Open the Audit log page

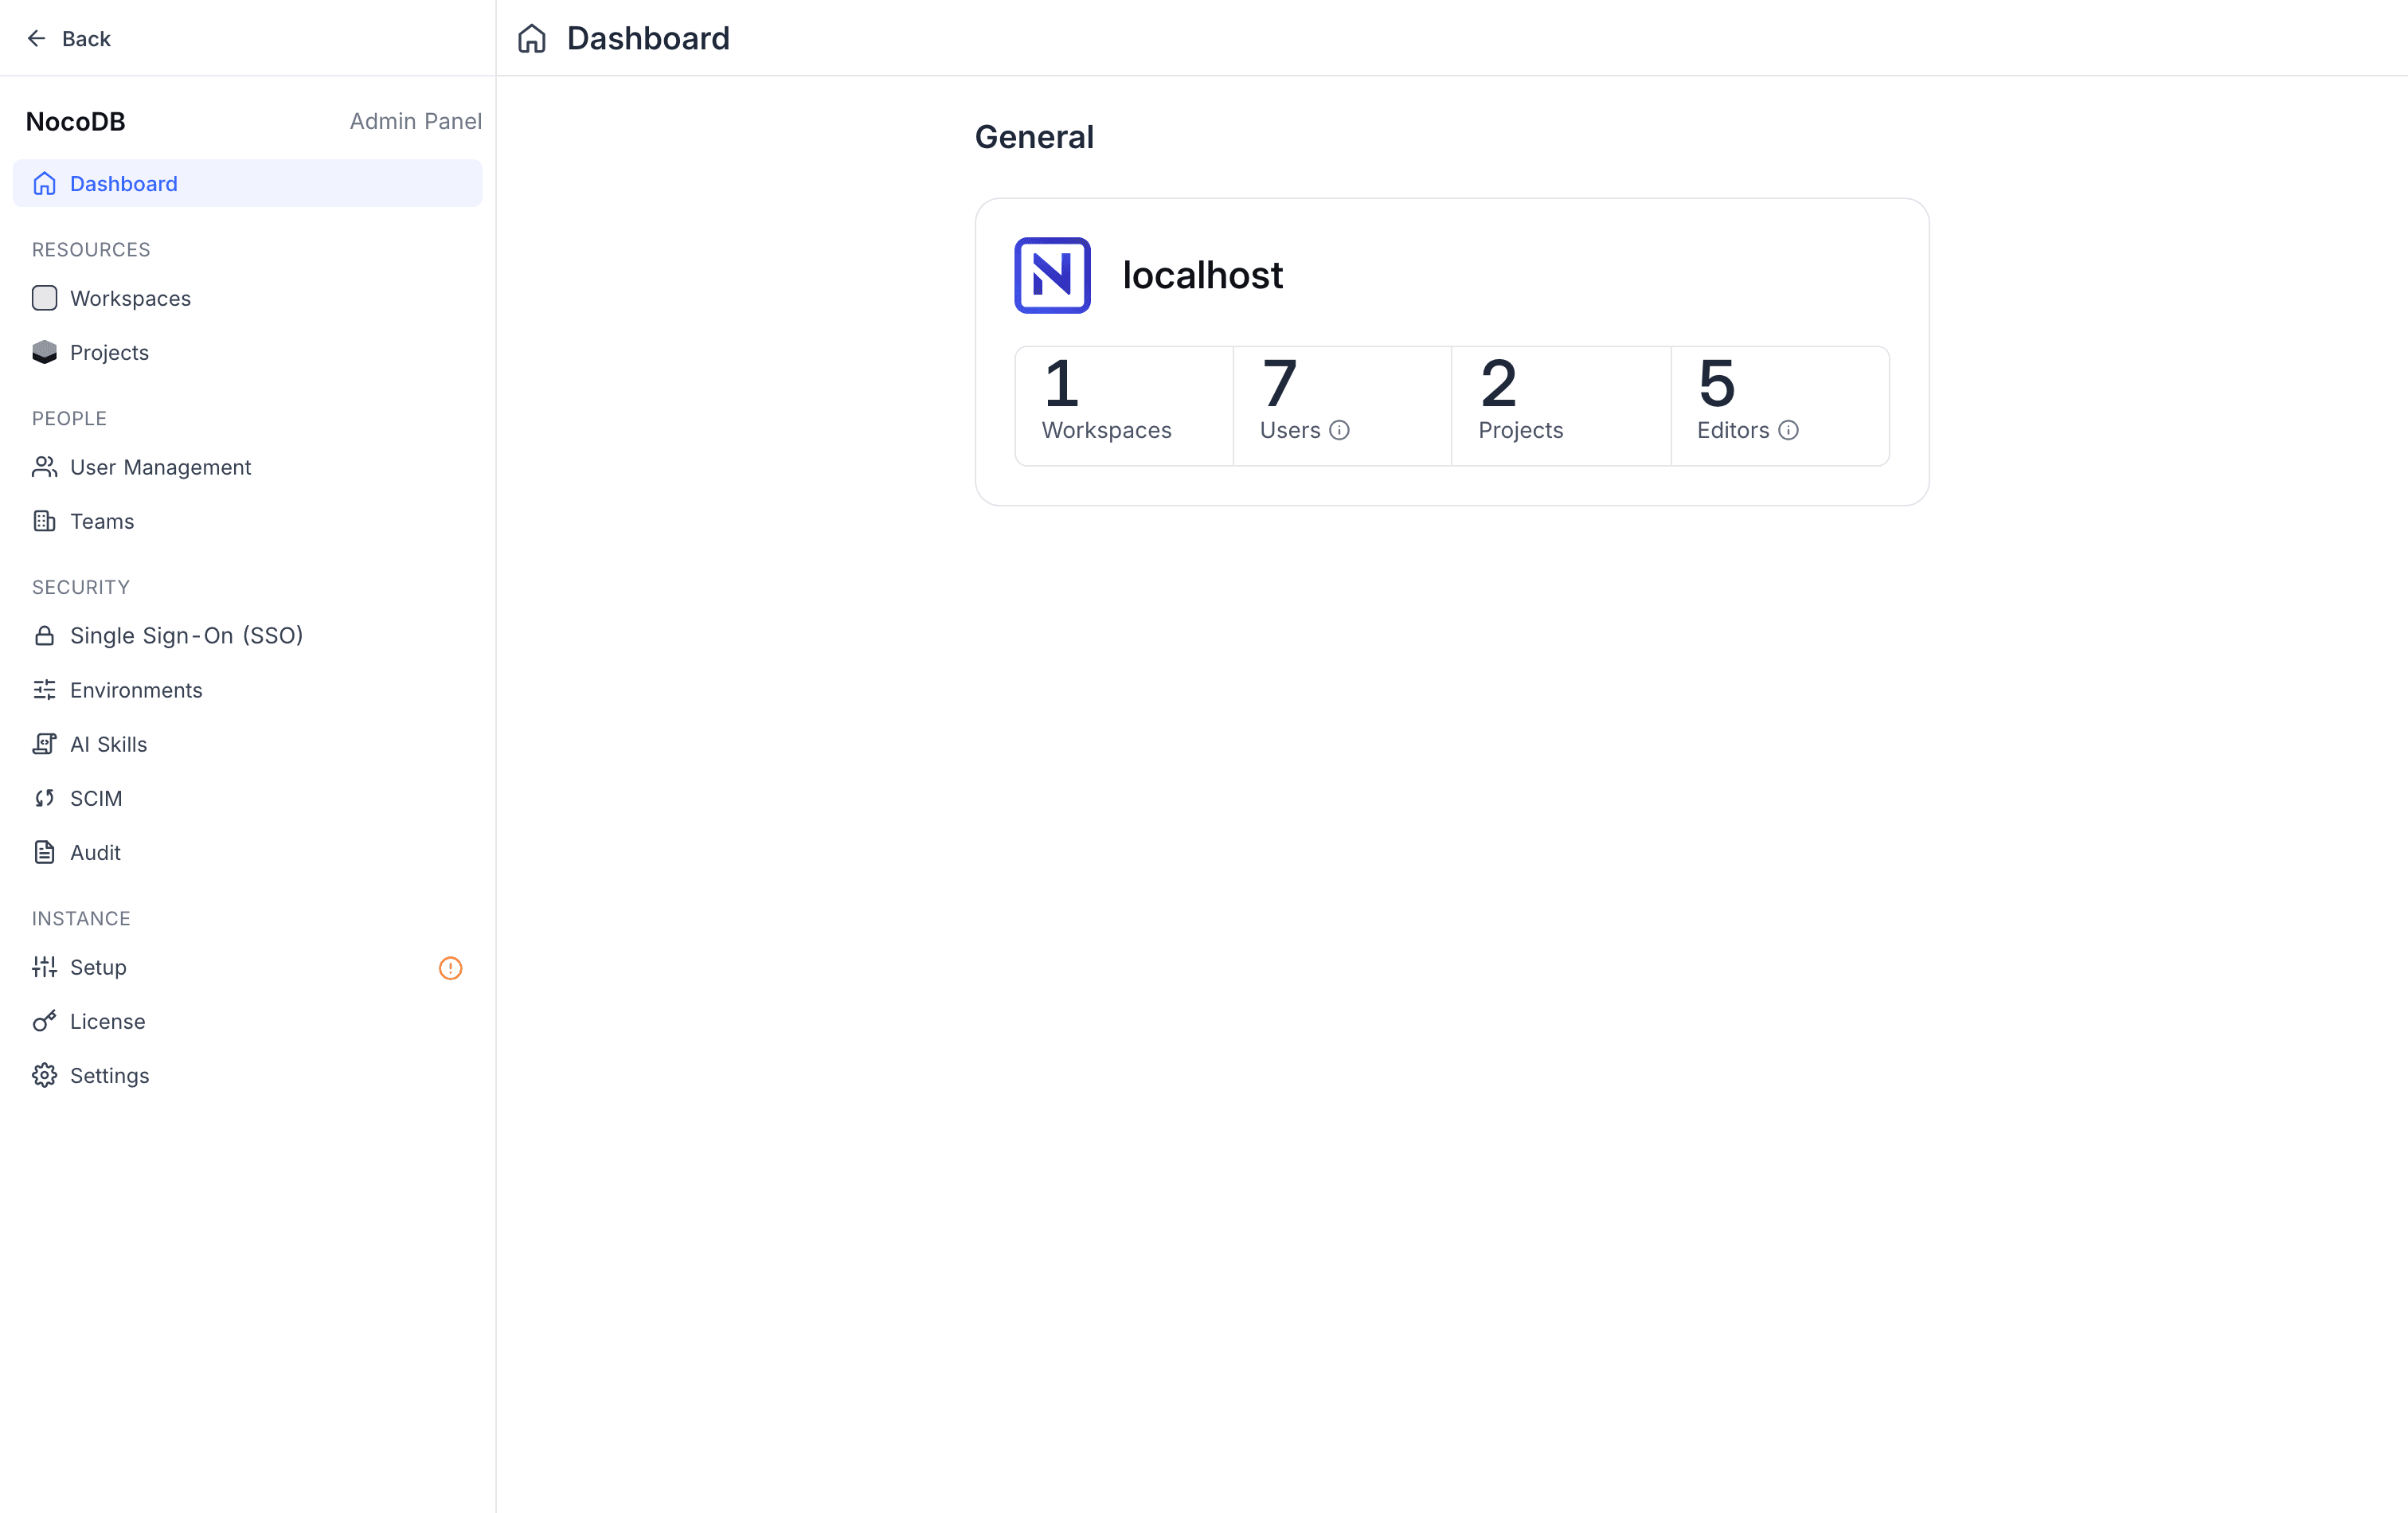pyautogui.click(x=247, y=852)
